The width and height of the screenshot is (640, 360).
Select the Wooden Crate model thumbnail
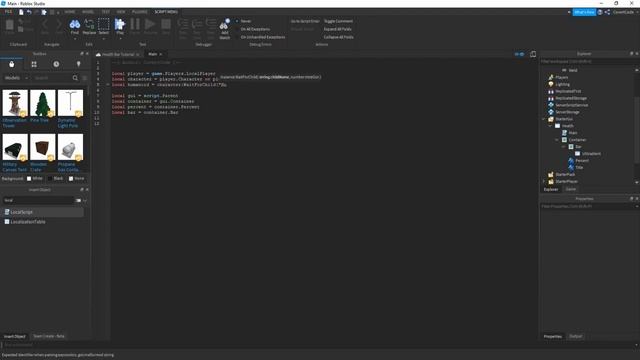coord(42,147)
